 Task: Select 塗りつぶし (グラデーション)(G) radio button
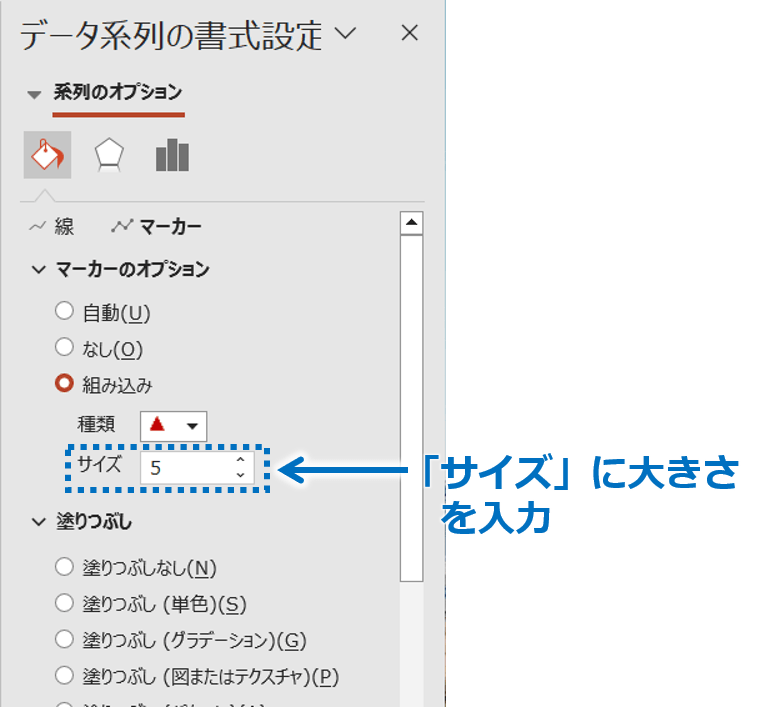[x=64, y=639]
